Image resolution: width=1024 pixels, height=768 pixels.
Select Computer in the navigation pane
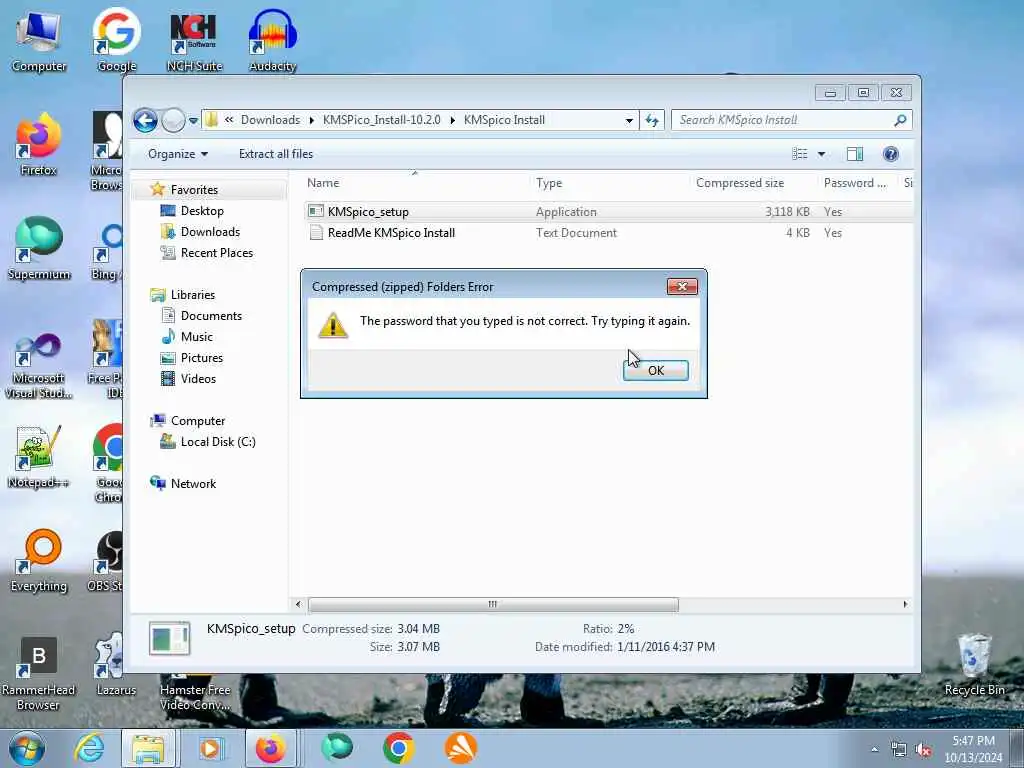click(198, 421)
